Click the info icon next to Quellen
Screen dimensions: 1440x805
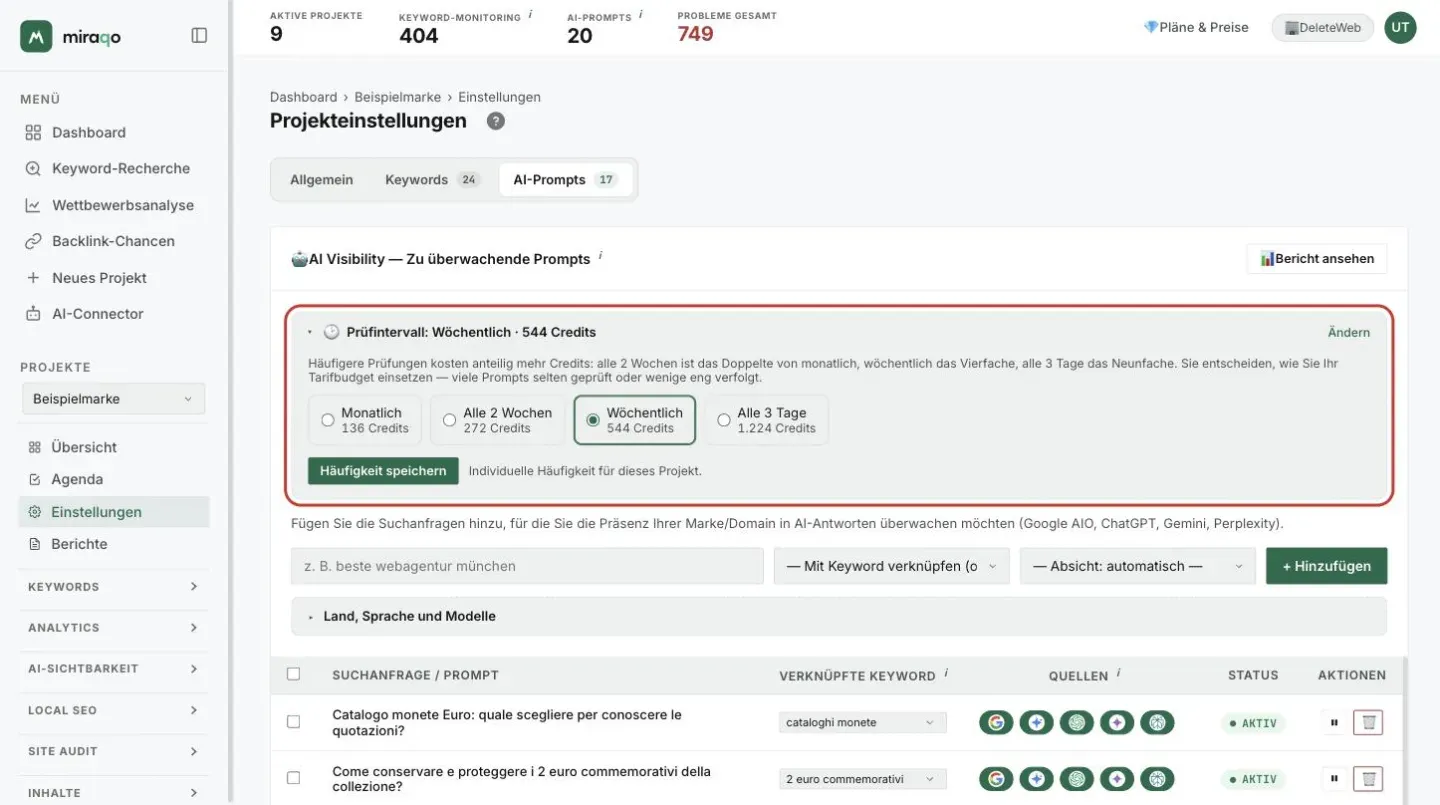click(1118, 673)
